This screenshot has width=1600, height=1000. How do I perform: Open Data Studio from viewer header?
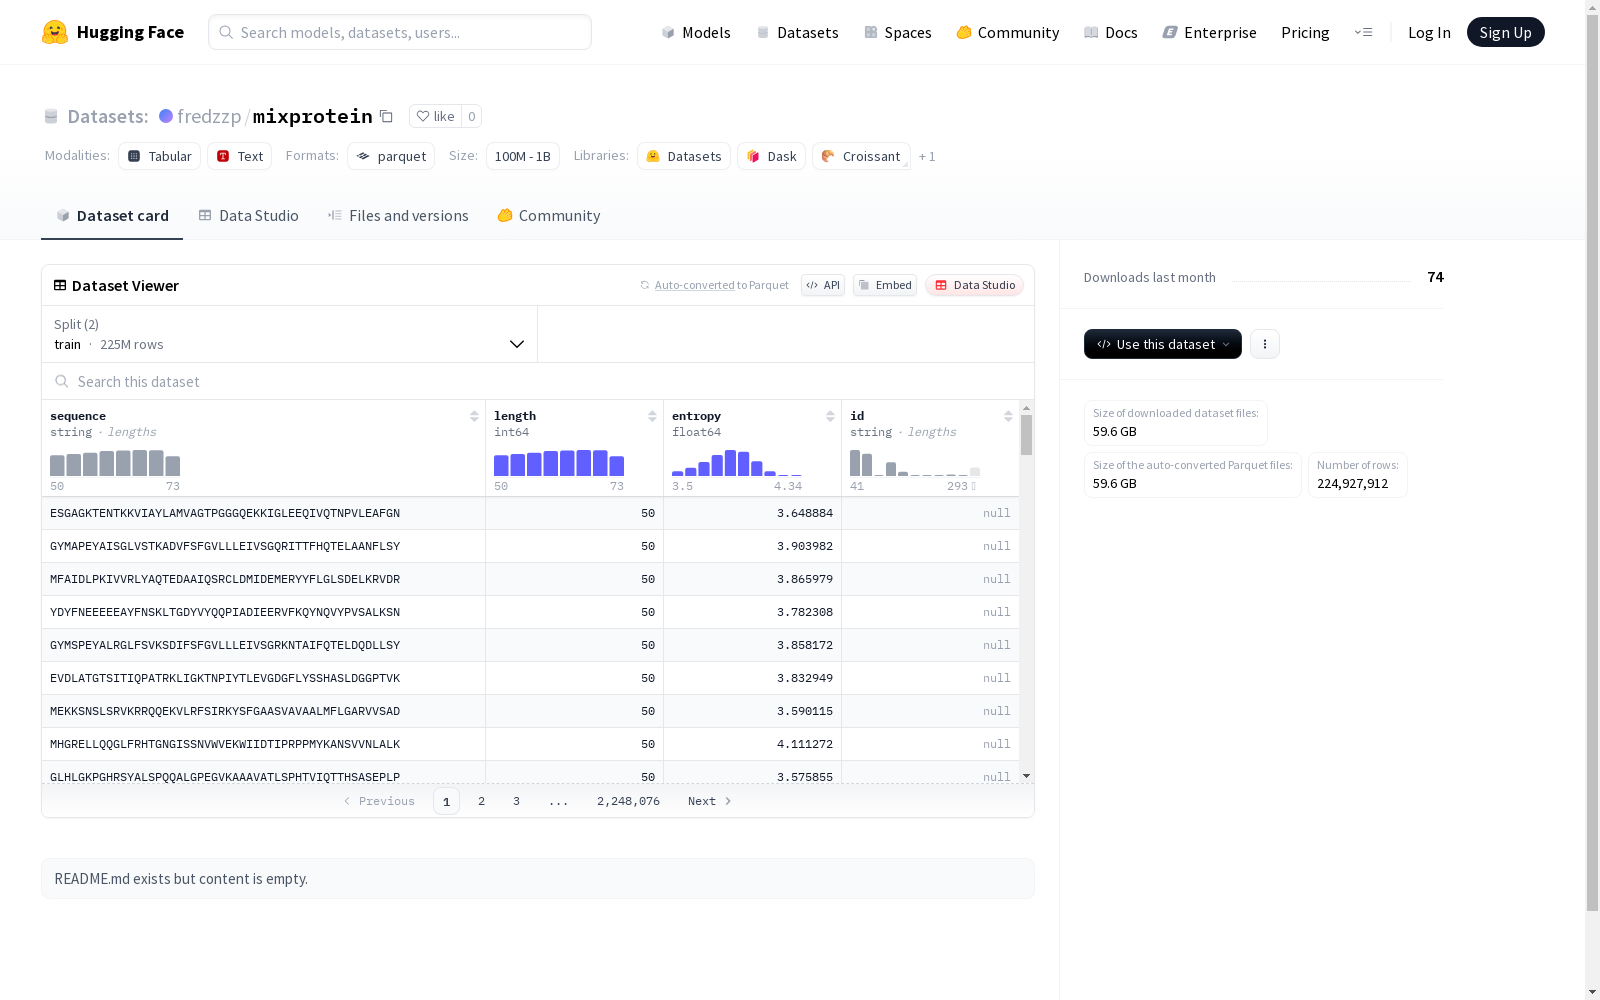(975, 285)
